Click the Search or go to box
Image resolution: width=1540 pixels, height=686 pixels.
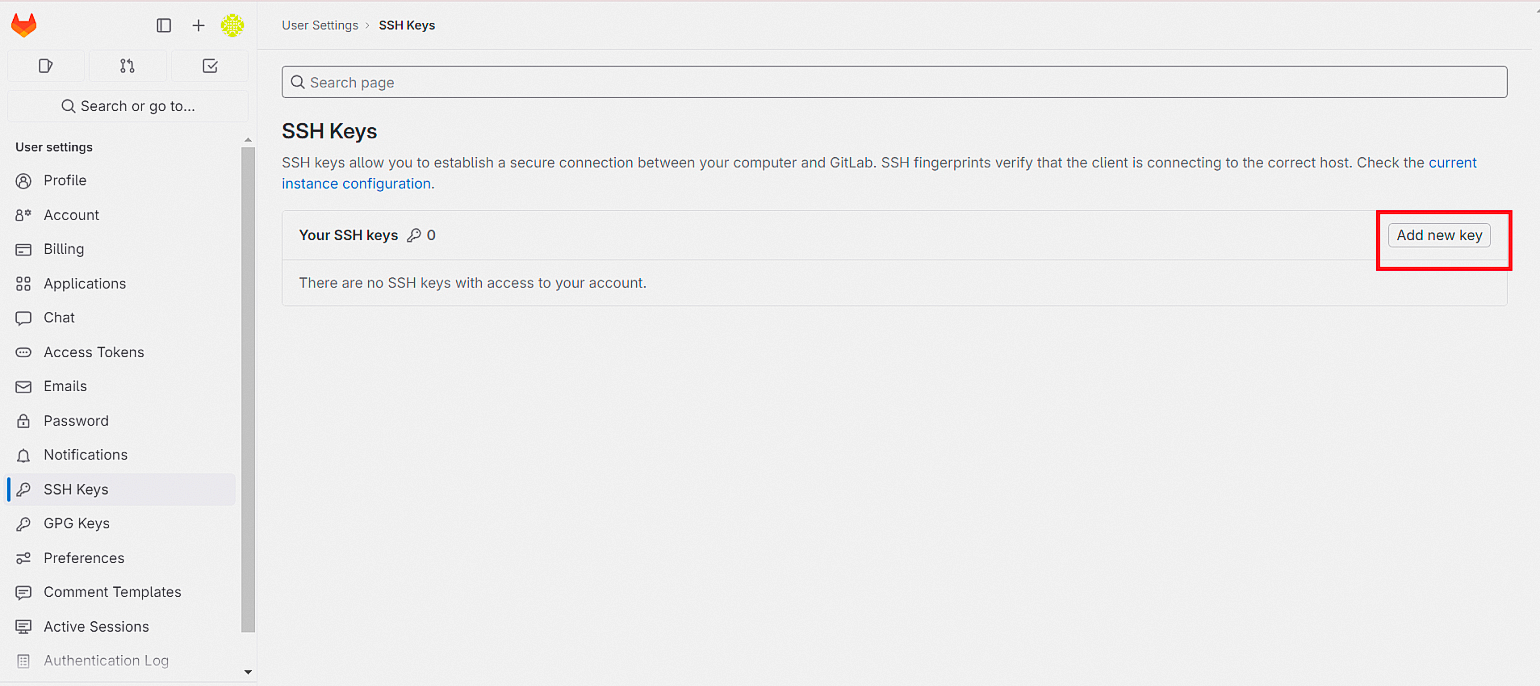pyautogui.click(x=128, y=106)
